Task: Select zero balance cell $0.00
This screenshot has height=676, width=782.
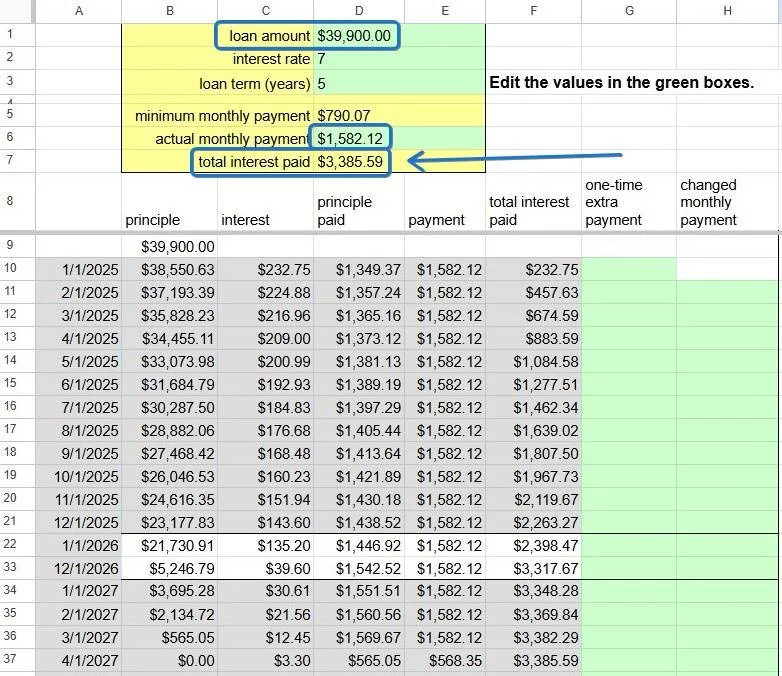Action: [x=170, y=660]
